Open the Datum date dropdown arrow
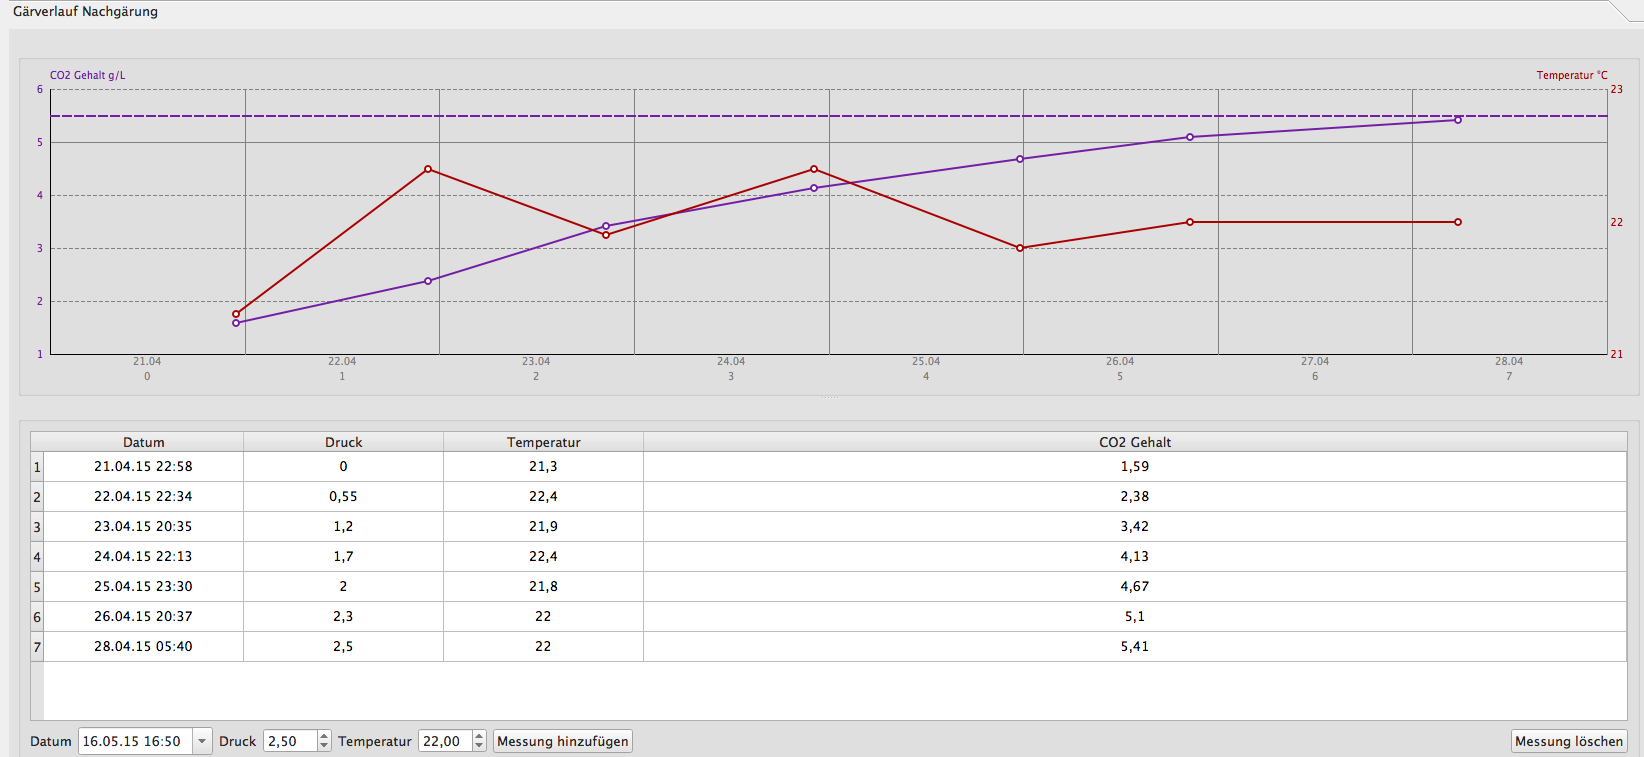 click(202, 741)
